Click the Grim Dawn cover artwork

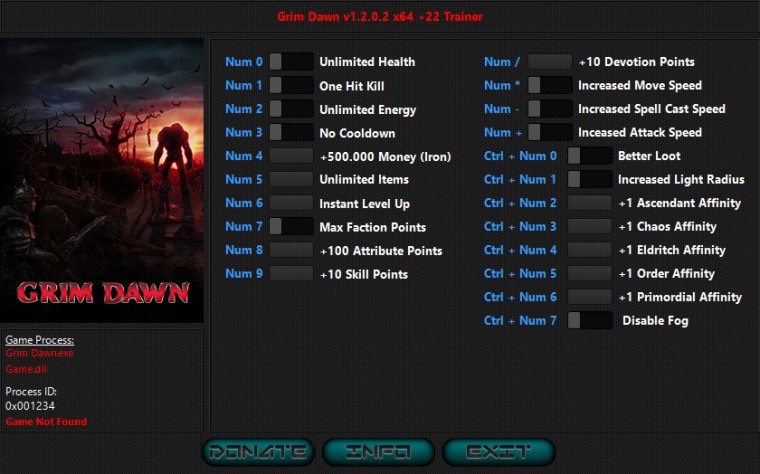102,181
